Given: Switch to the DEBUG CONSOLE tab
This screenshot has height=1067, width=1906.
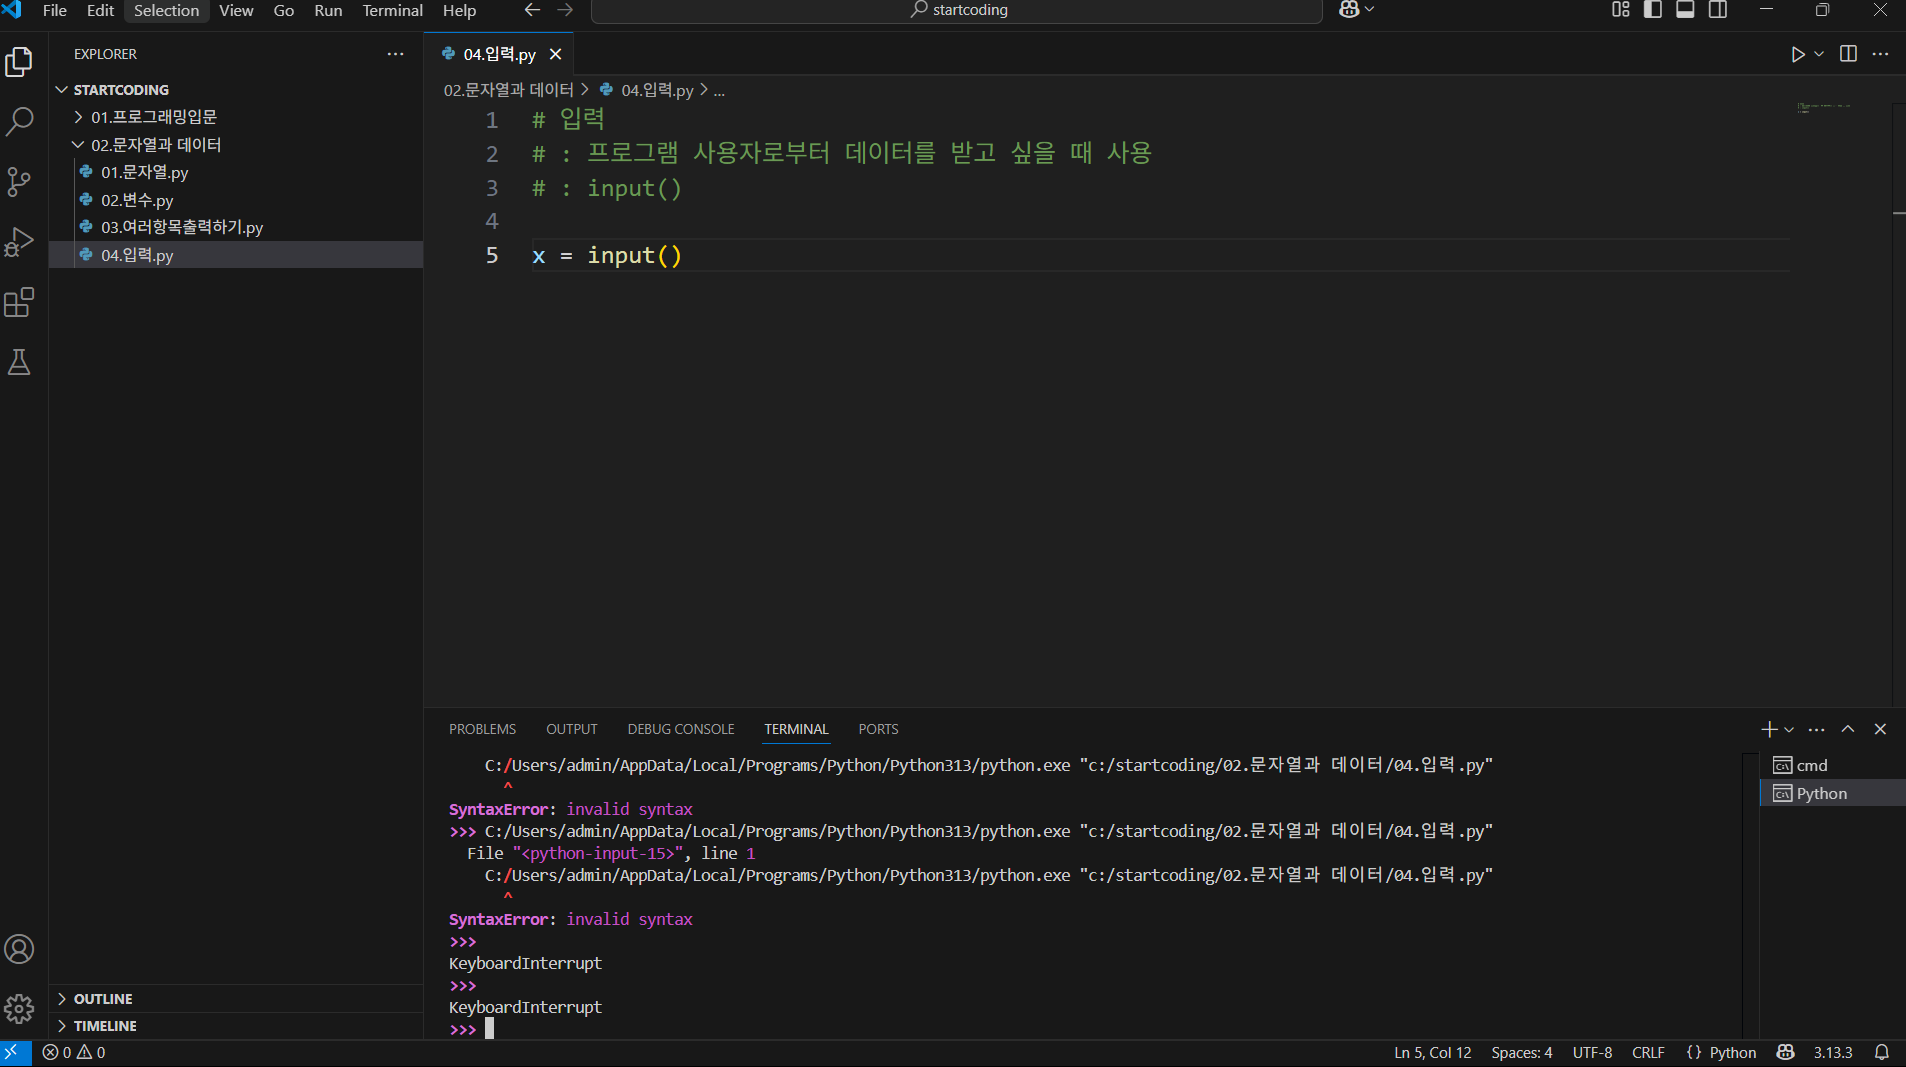Looking at the screenshot, I should coord(681,729).
